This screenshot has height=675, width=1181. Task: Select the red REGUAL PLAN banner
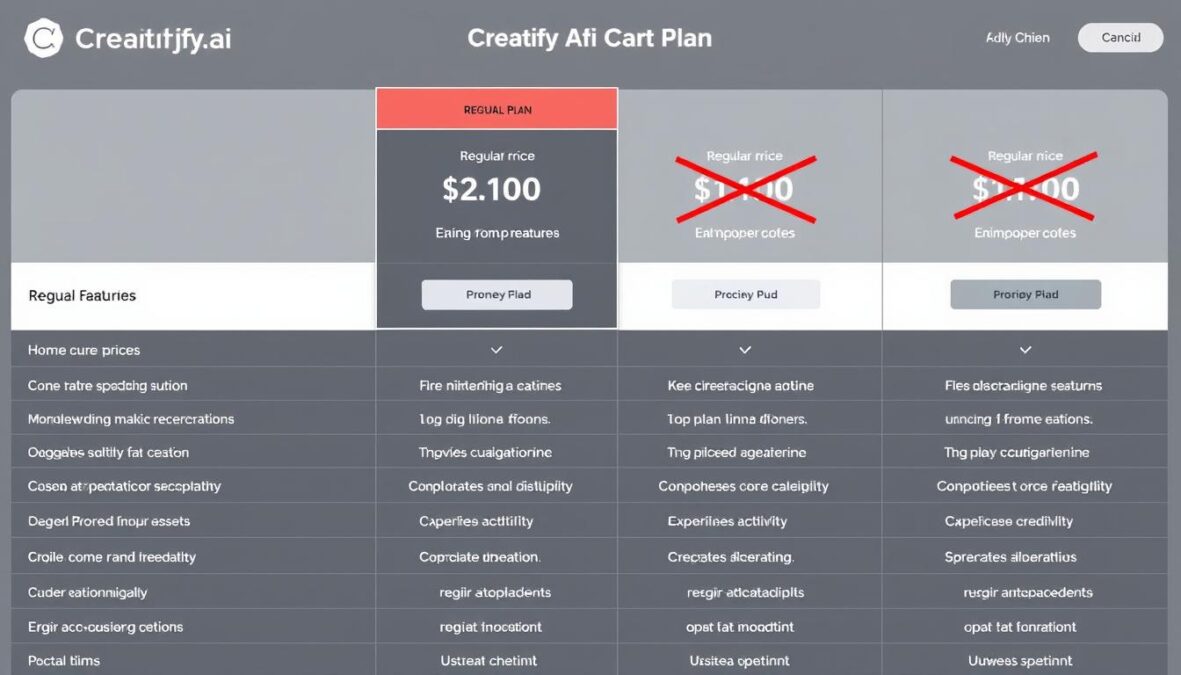tap(496, 108)
